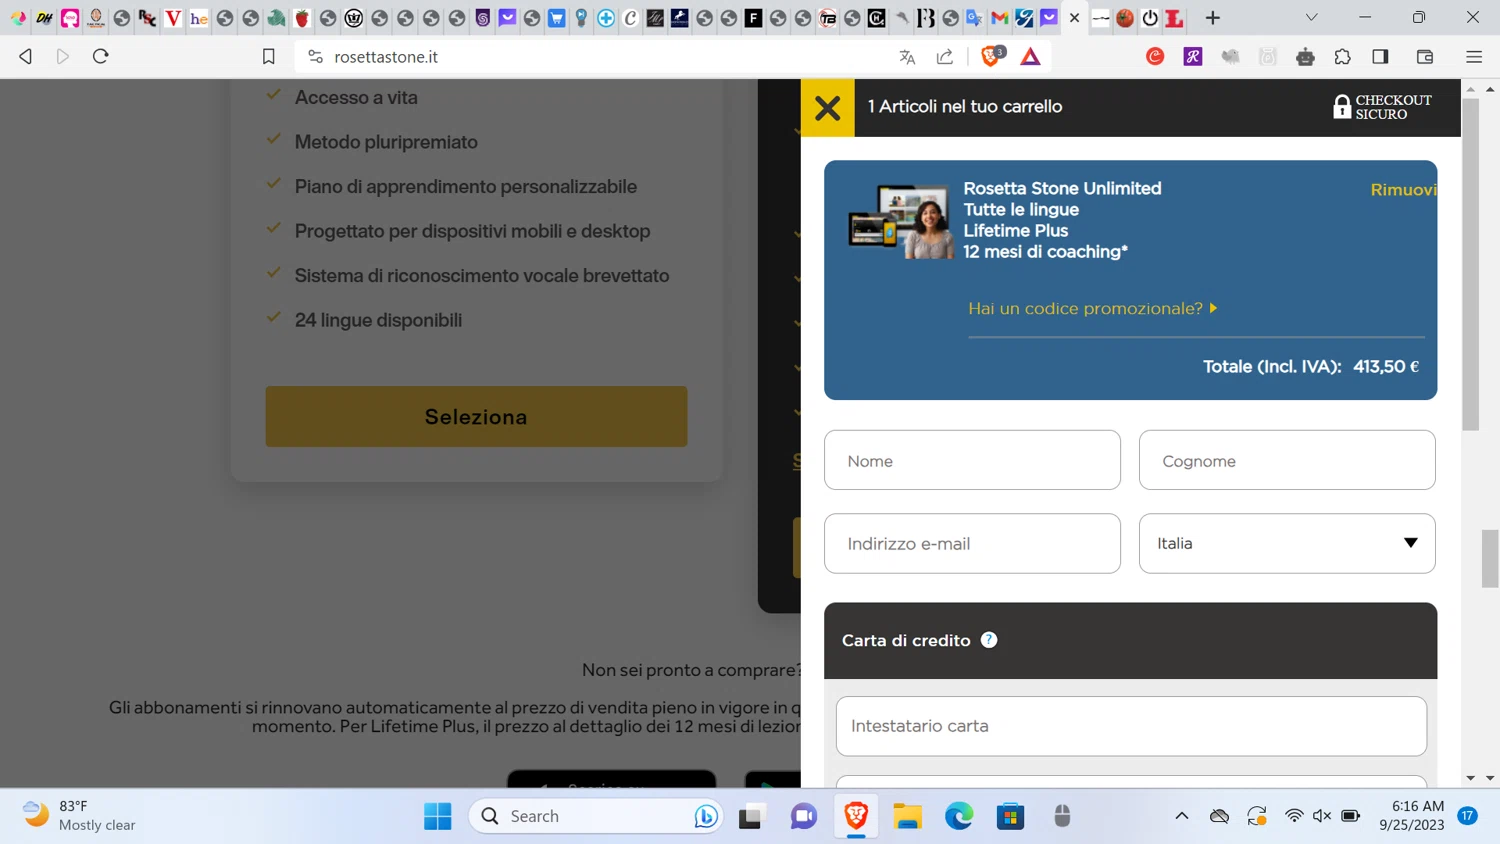
Task: Switch to the red L favicon tab
Action: (x=1174, y=18)
